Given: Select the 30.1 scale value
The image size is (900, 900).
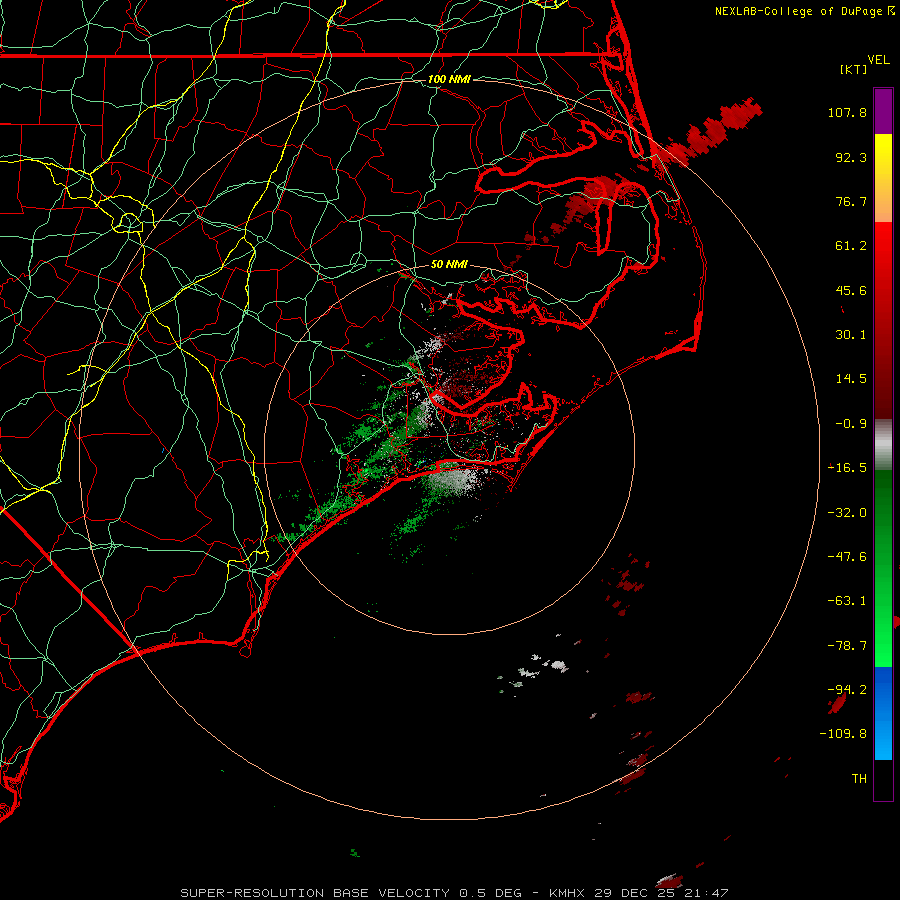Looking at the screenshot, I should tap(851, 335).
